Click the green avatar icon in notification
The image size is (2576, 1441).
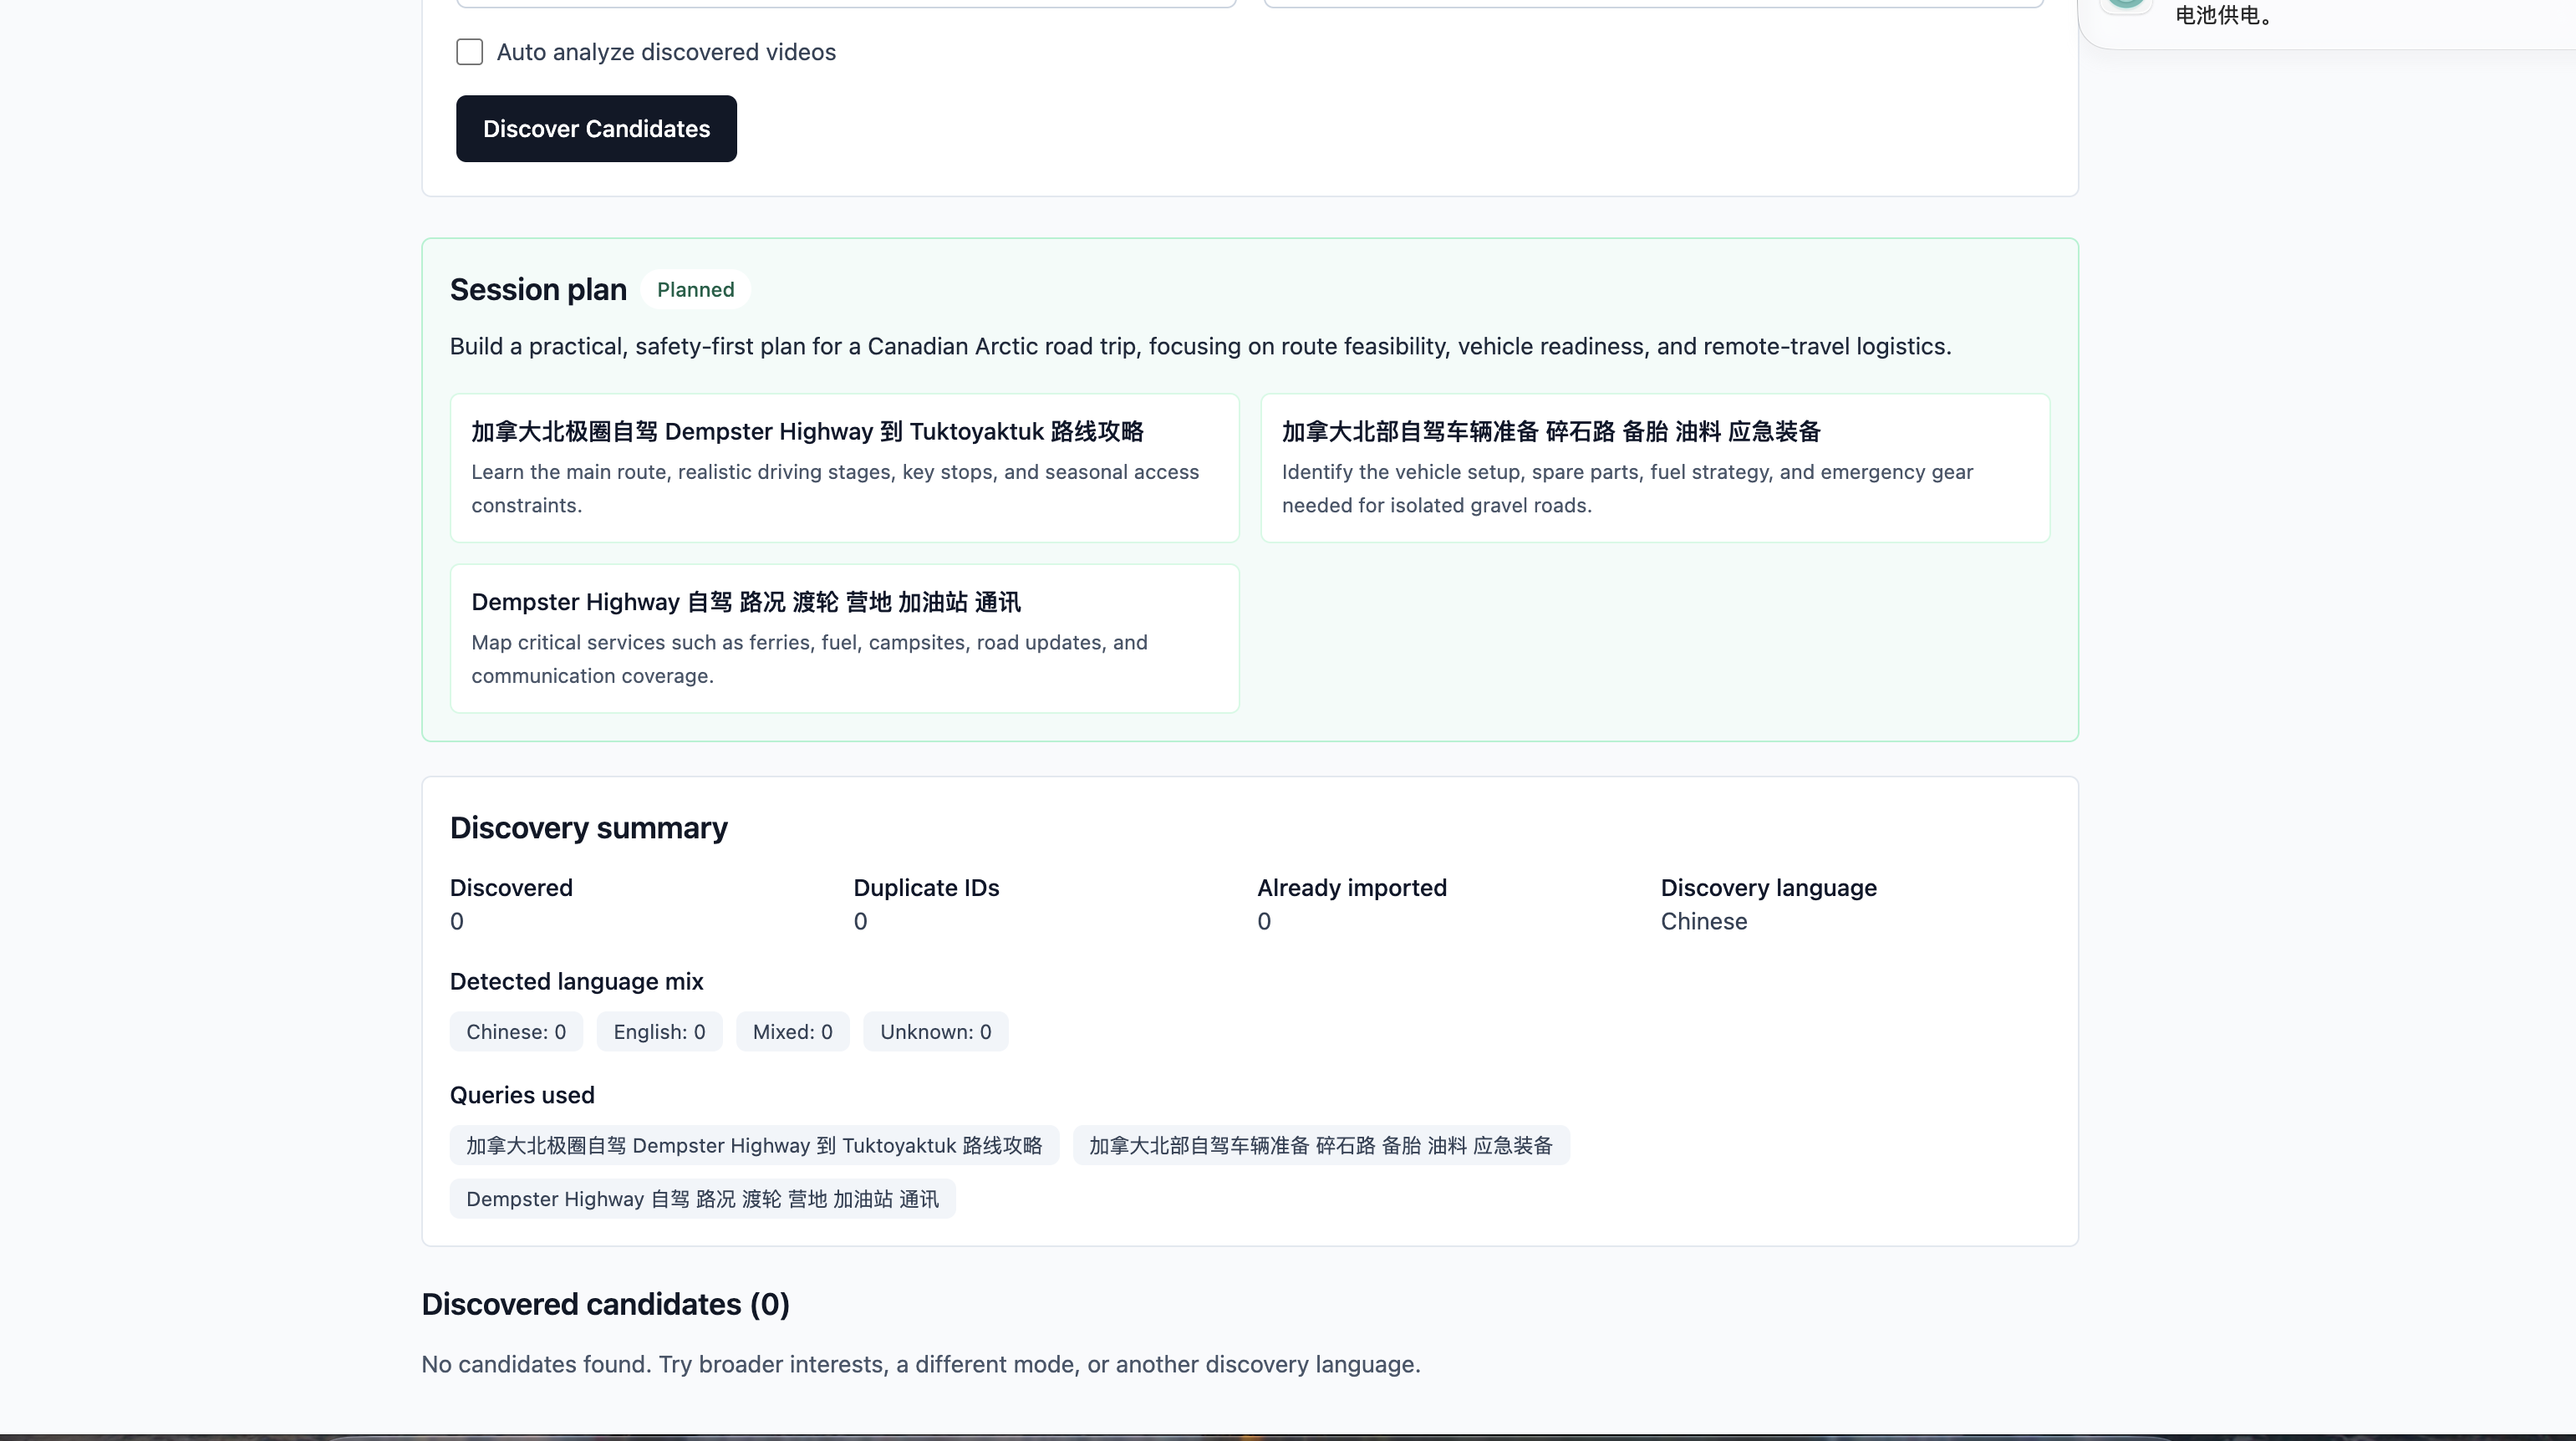tap(2126, 5)
